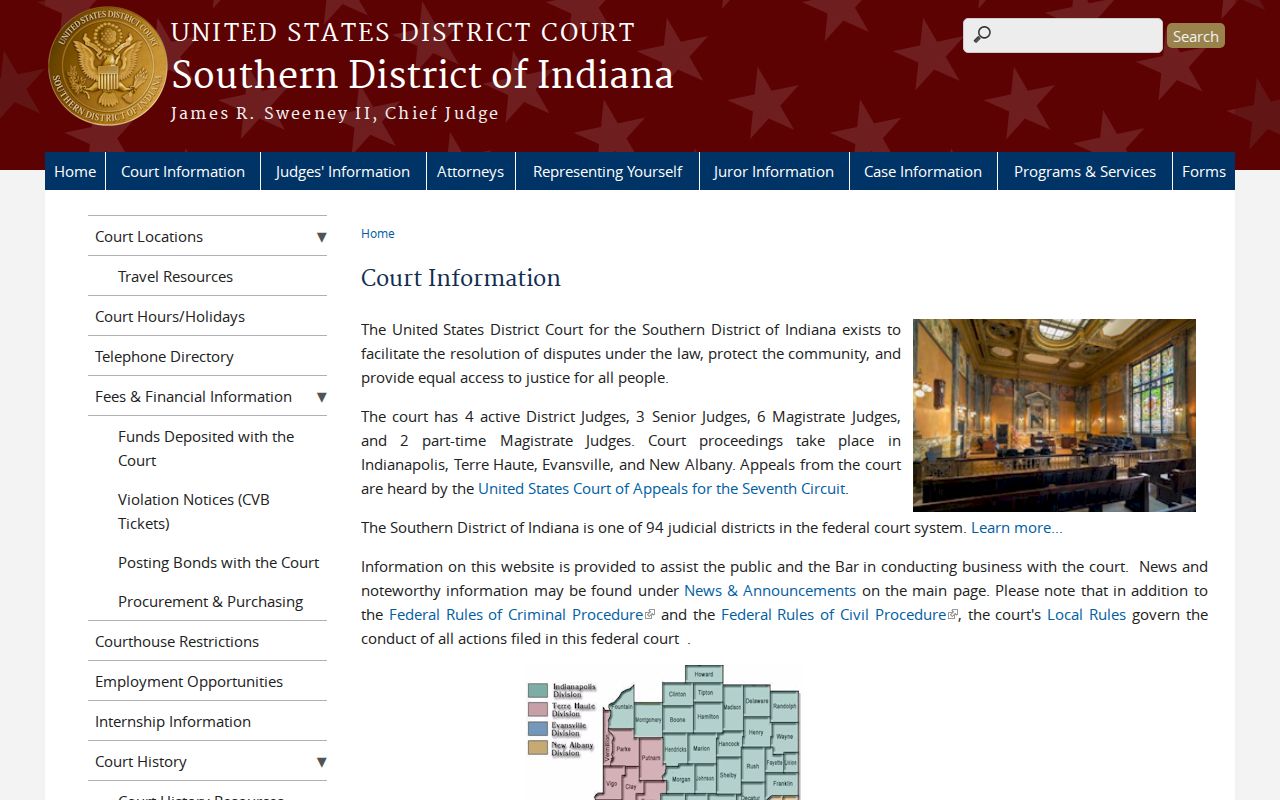
Task: Click the search magnifier icon
Action: point(982,35)
